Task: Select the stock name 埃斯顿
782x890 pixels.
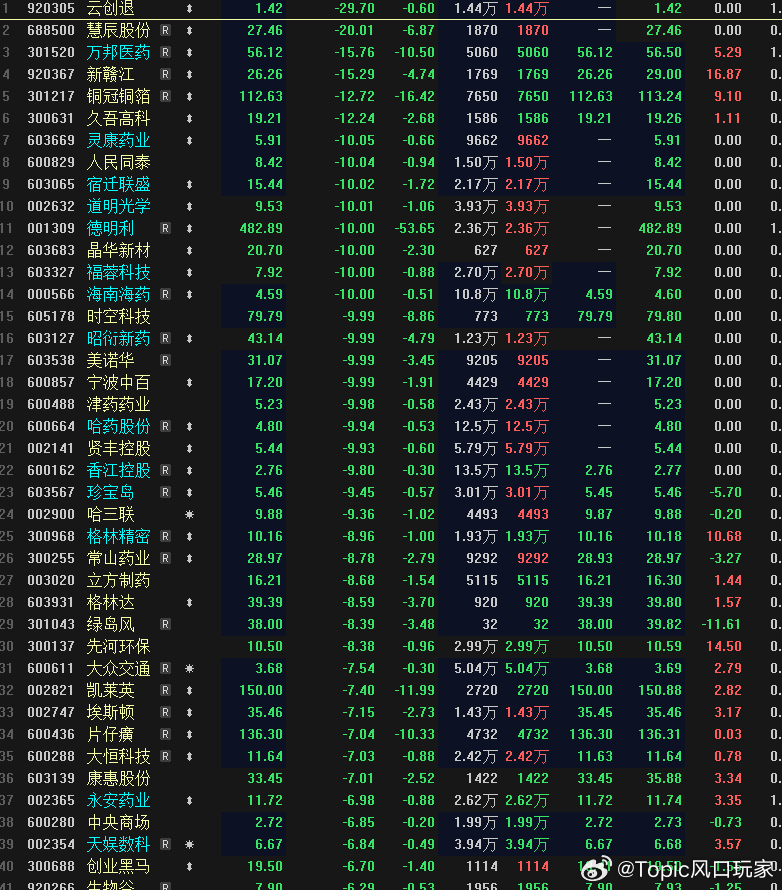Action: [x=111, y=713]
